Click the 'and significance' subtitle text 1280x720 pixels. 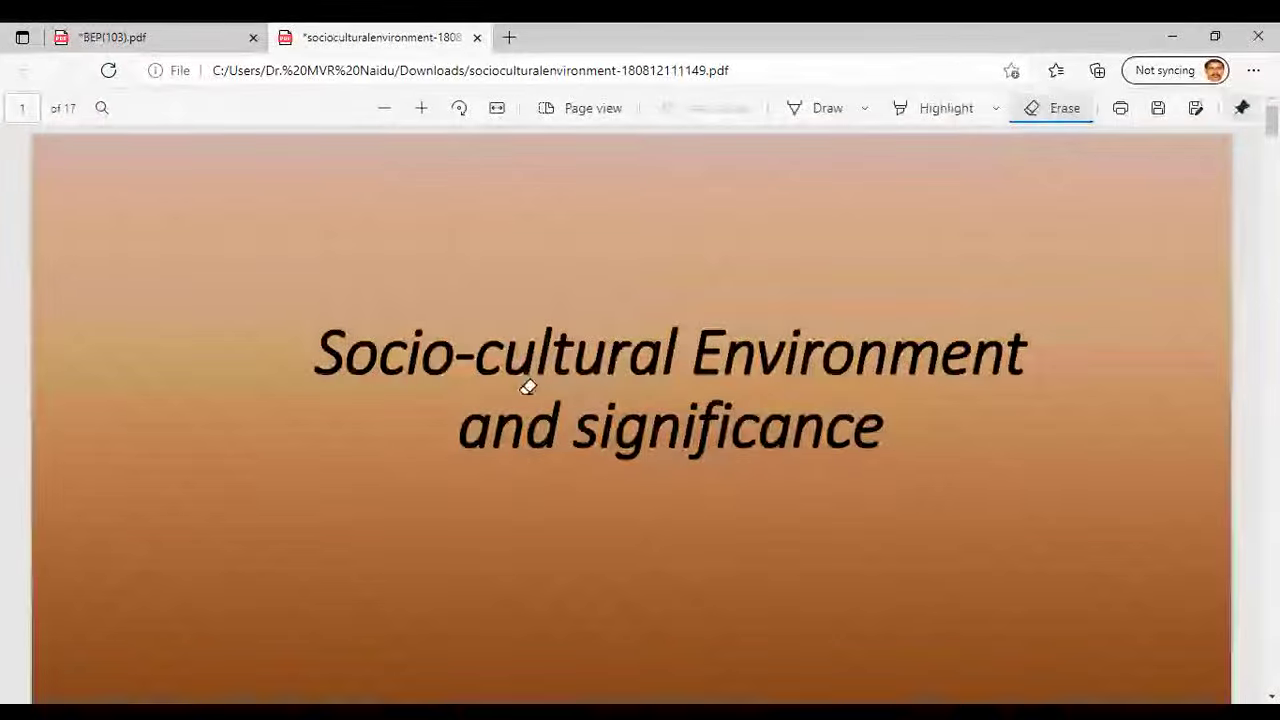670,428
